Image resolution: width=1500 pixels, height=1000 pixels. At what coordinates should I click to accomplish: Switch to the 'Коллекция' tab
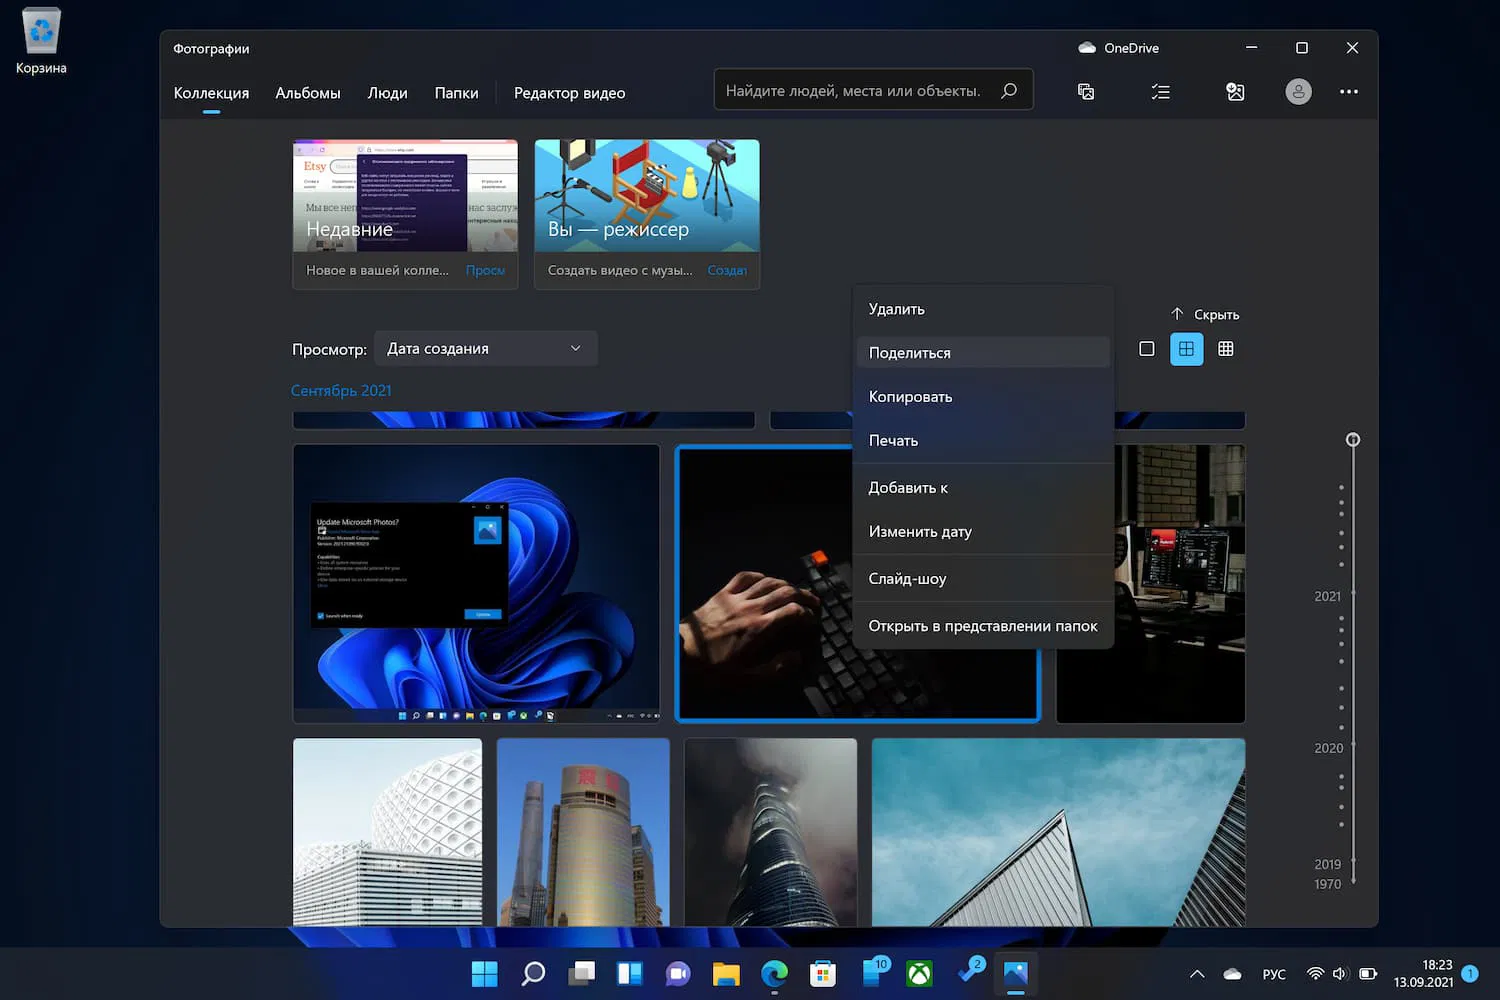[211, 93]
